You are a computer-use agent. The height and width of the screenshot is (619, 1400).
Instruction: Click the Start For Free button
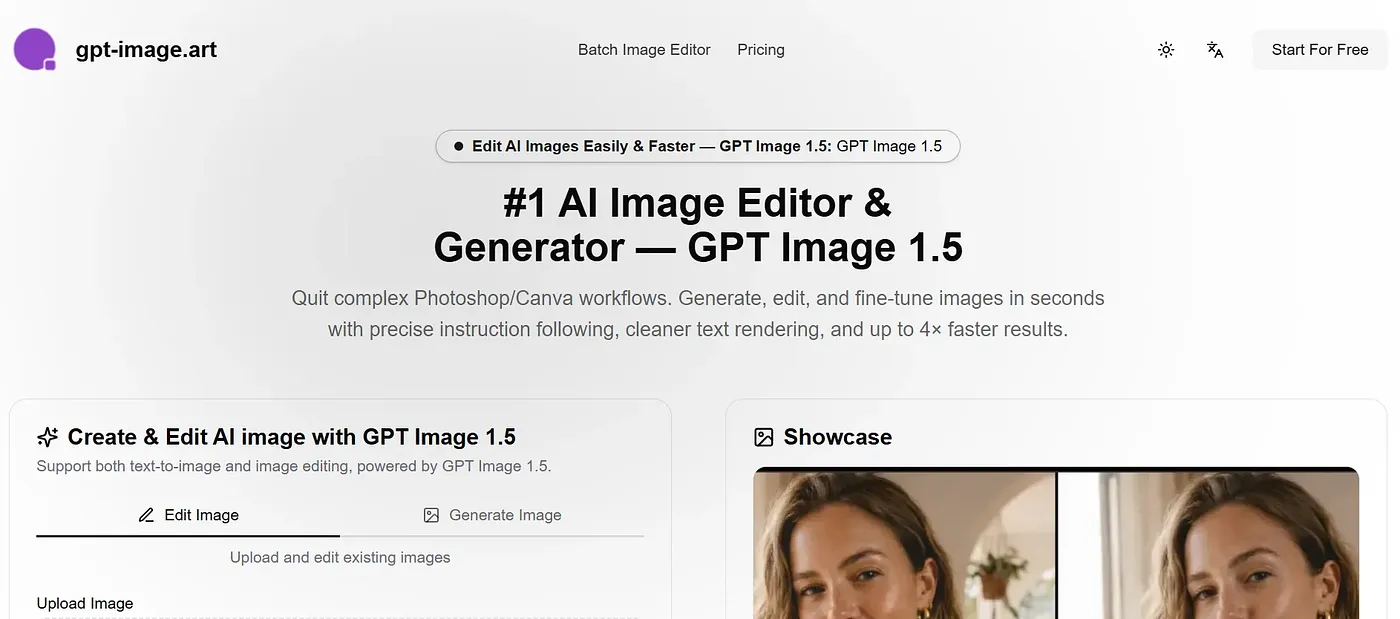[x=1320, y=50]
